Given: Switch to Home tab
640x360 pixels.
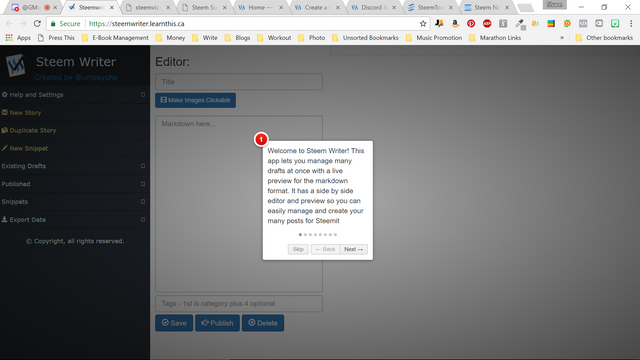Looking at the screenshot, I should point(260,7).
